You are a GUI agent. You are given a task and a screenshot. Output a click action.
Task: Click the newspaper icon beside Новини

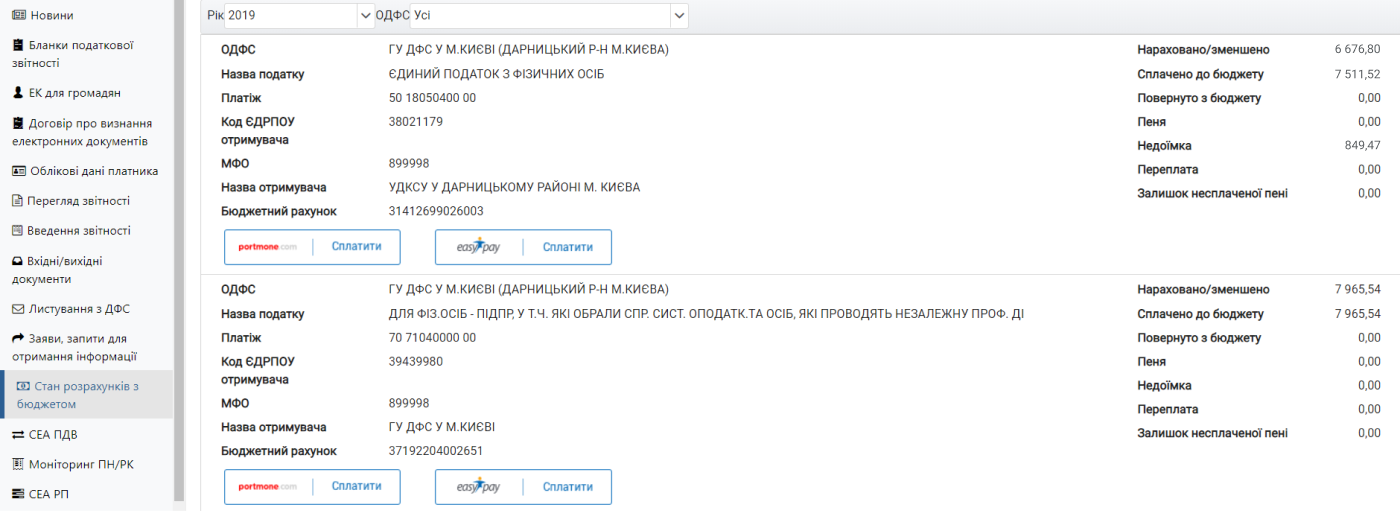[18, 15]
